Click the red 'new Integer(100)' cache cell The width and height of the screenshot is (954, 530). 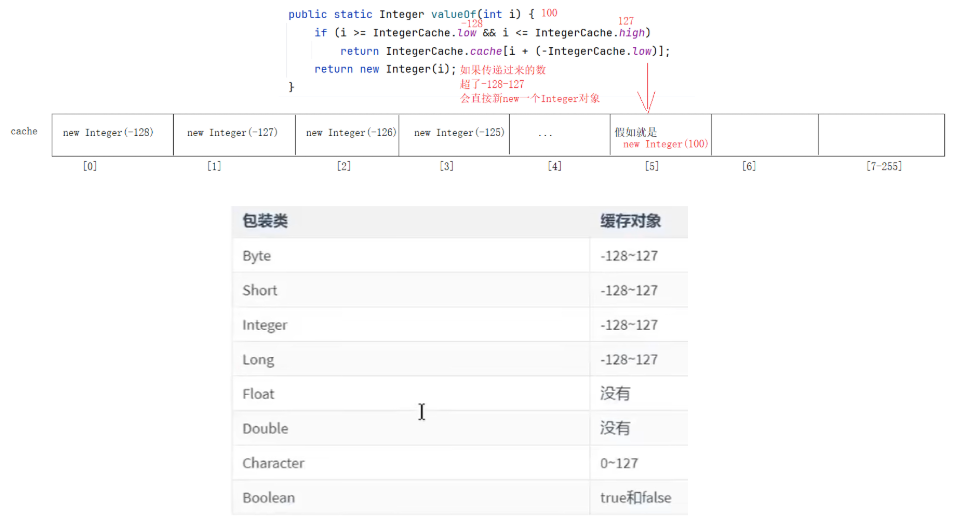[665, 144]
